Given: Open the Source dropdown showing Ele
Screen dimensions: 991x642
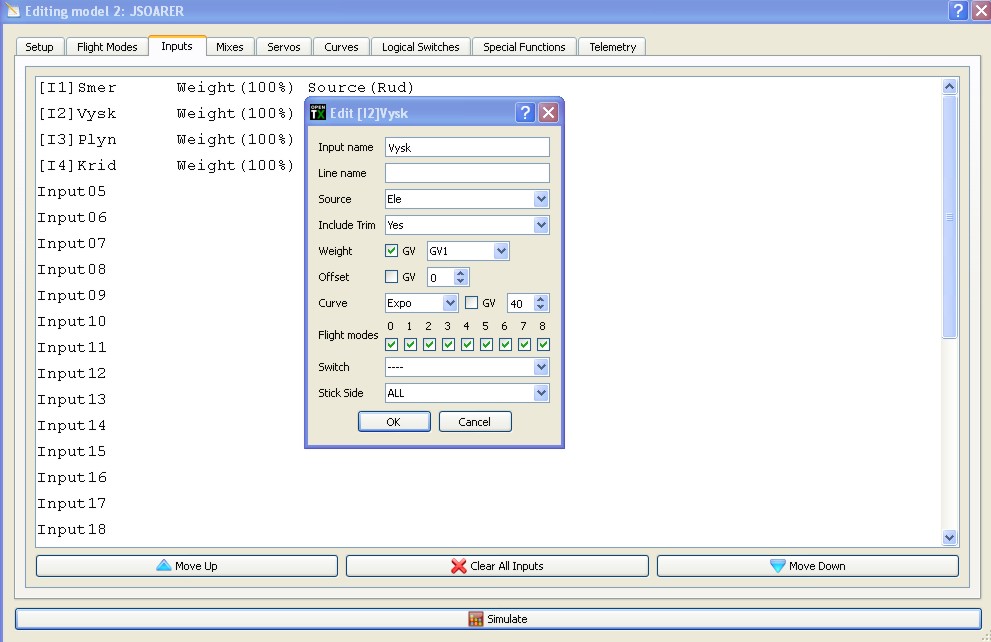Looking at the screenshot, I should coord(467,199).
